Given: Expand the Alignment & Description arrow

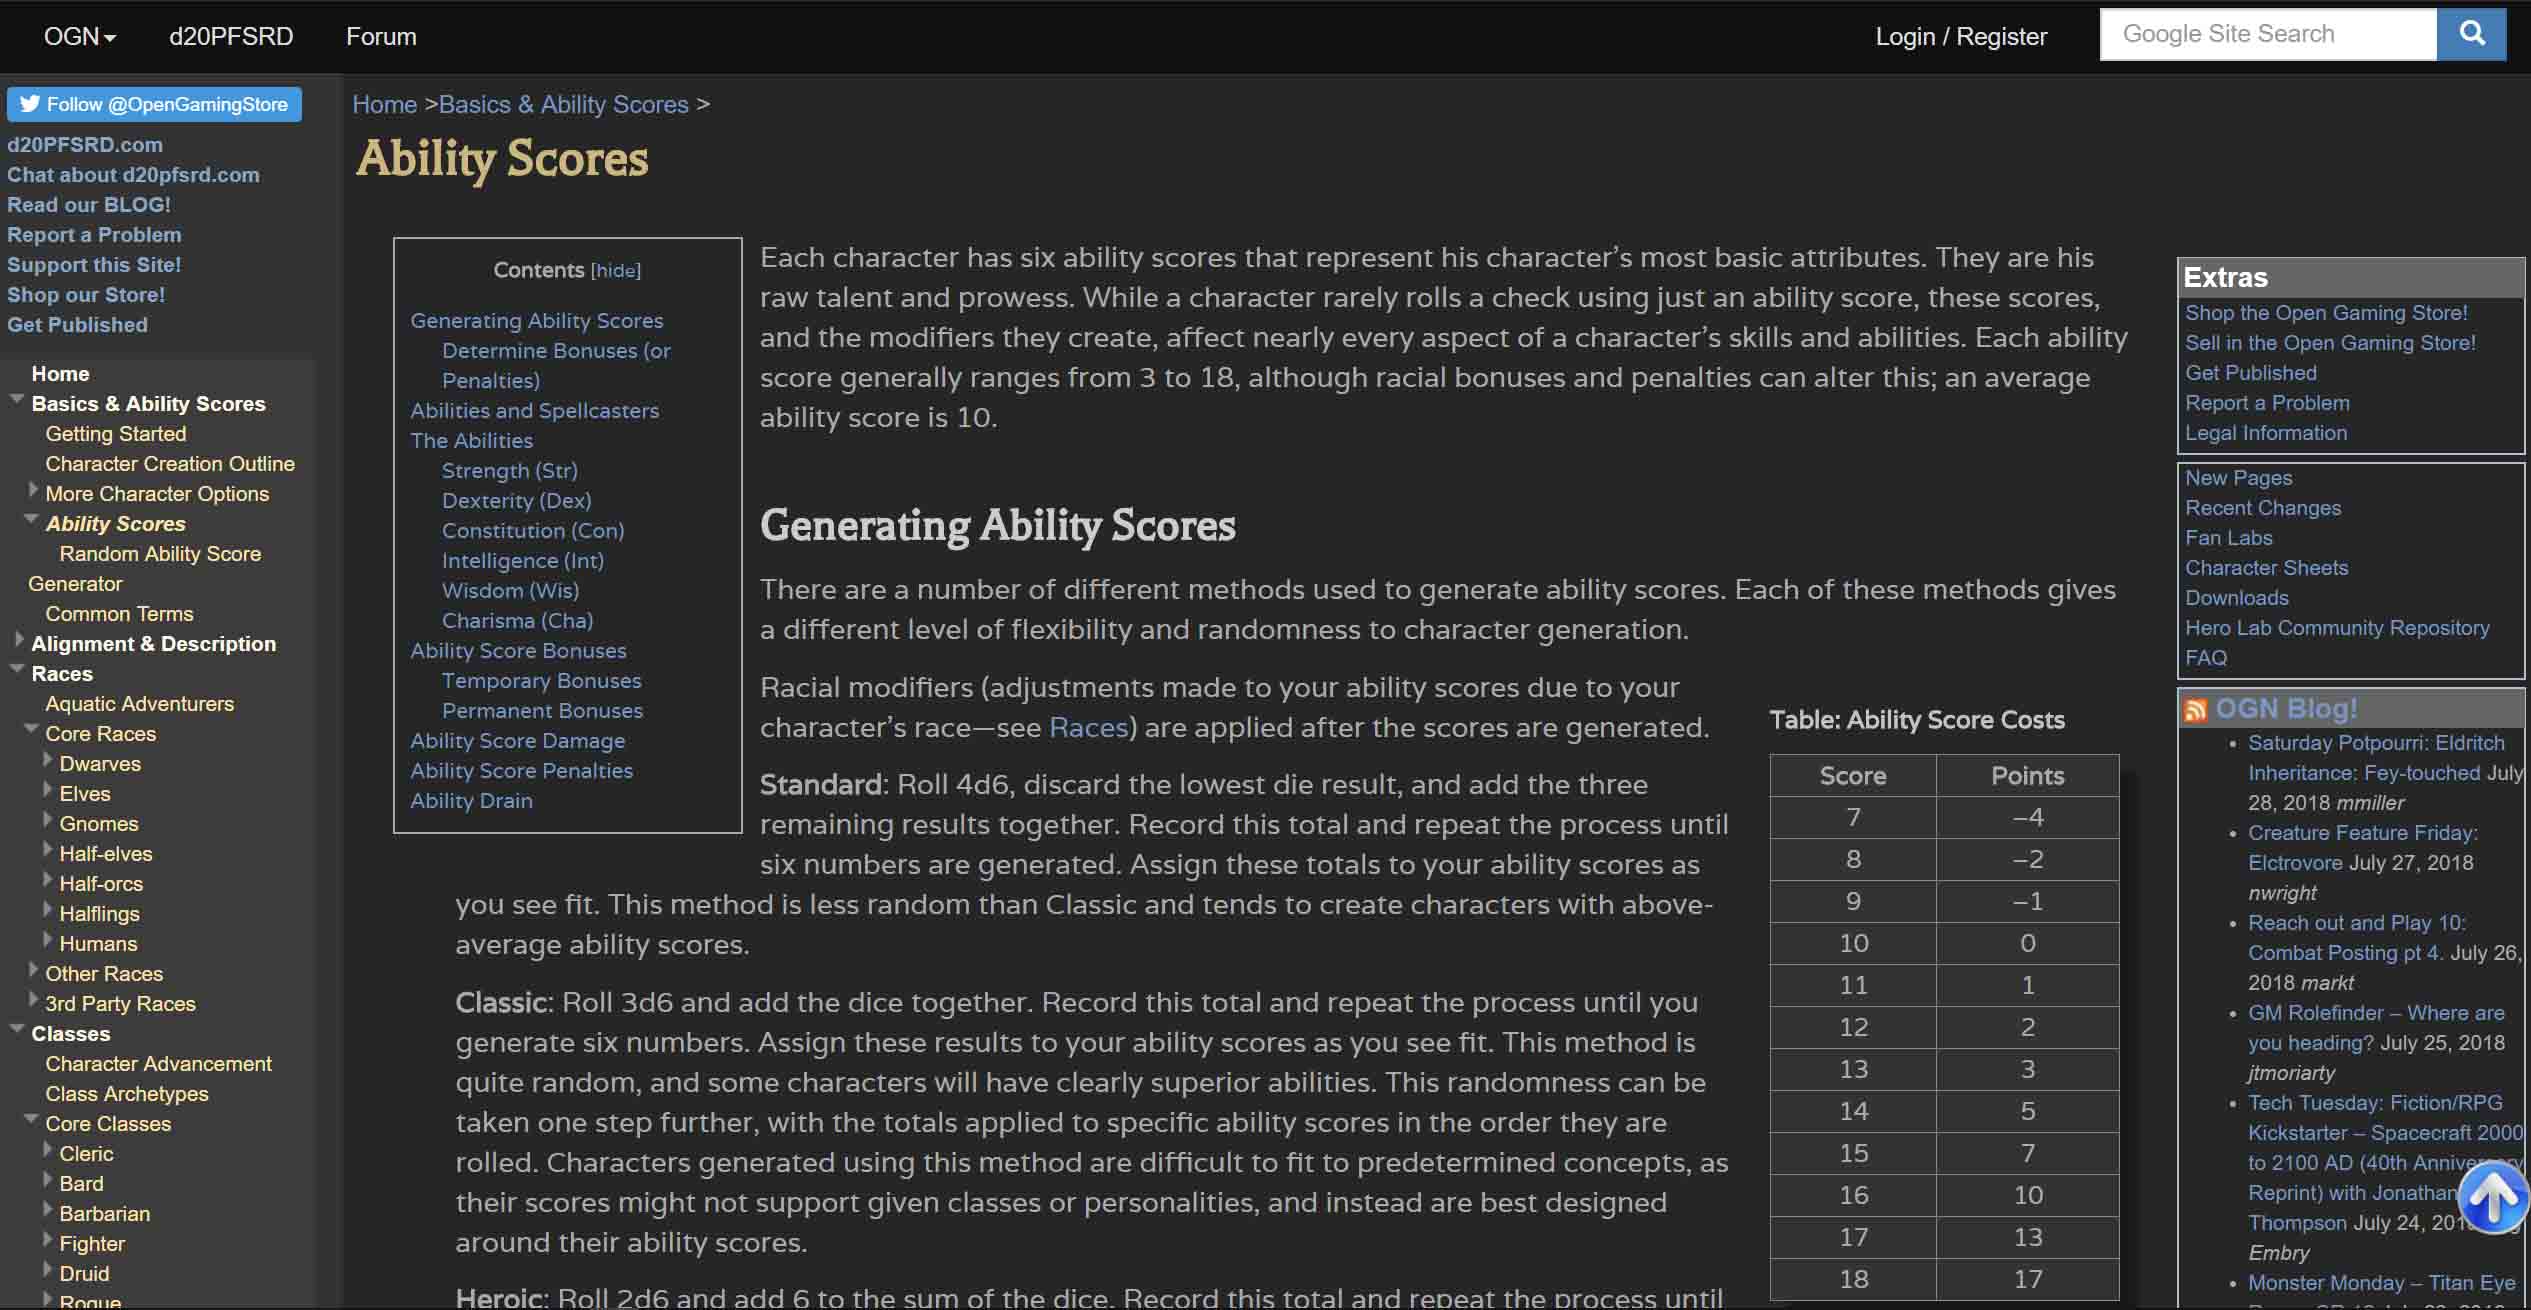Looking at the screenshot, I should 19,640.
